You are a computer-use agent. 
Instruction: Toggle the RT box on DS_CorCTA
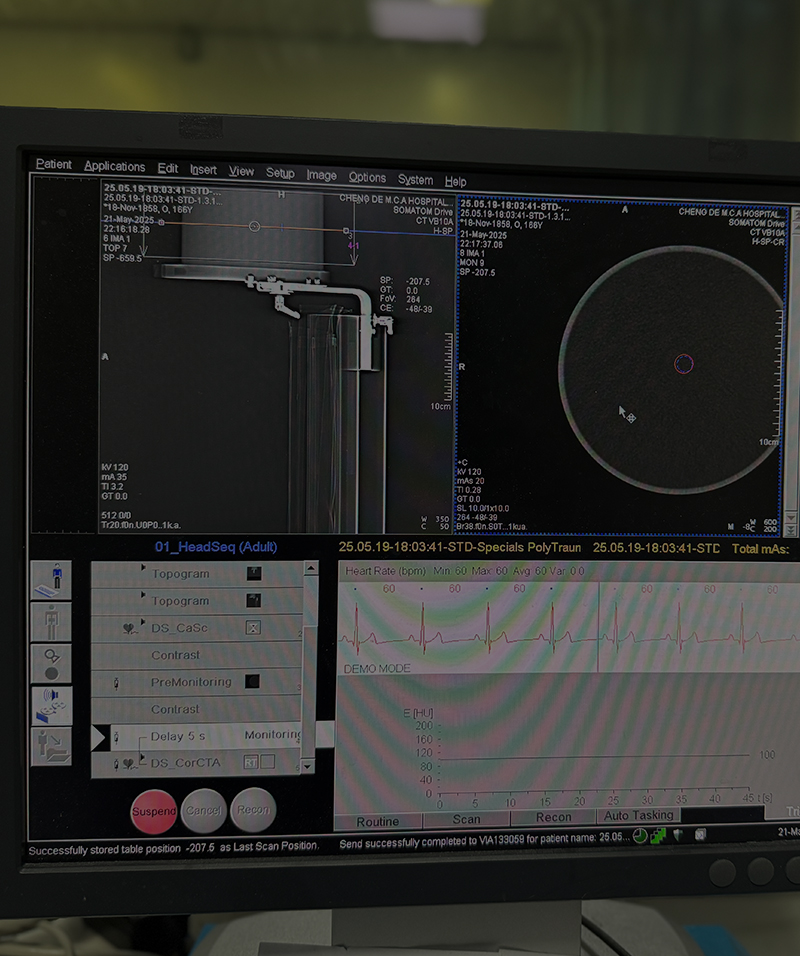(250, 763)
